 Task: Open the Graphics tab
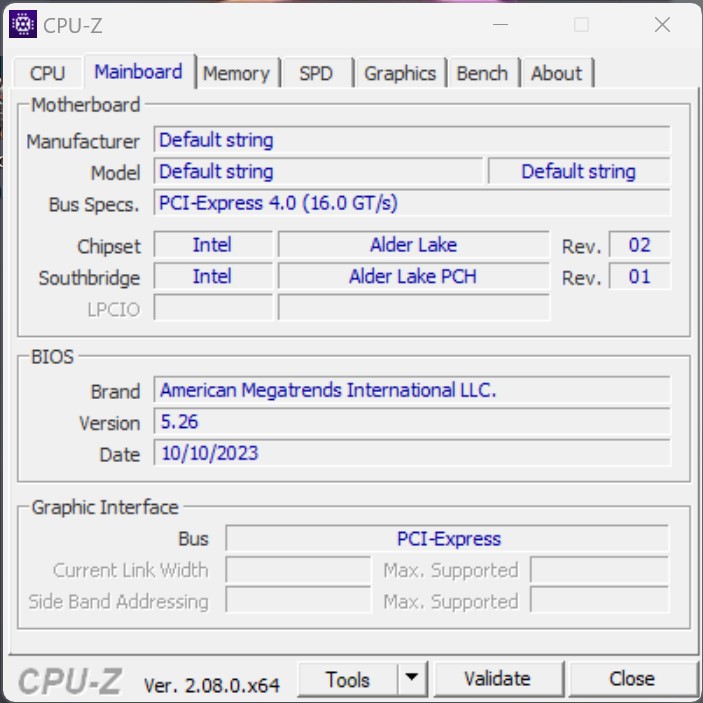tap(400, 73)
